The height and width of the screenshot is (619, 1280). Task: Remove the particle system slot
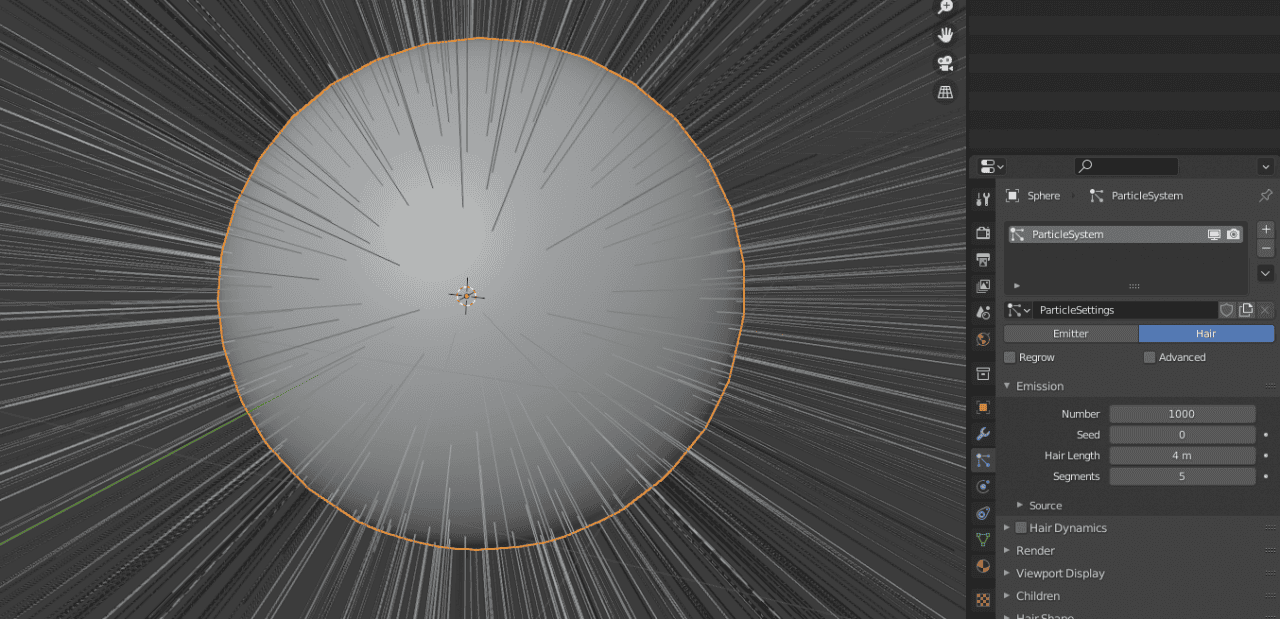[x=1265, y=248]
